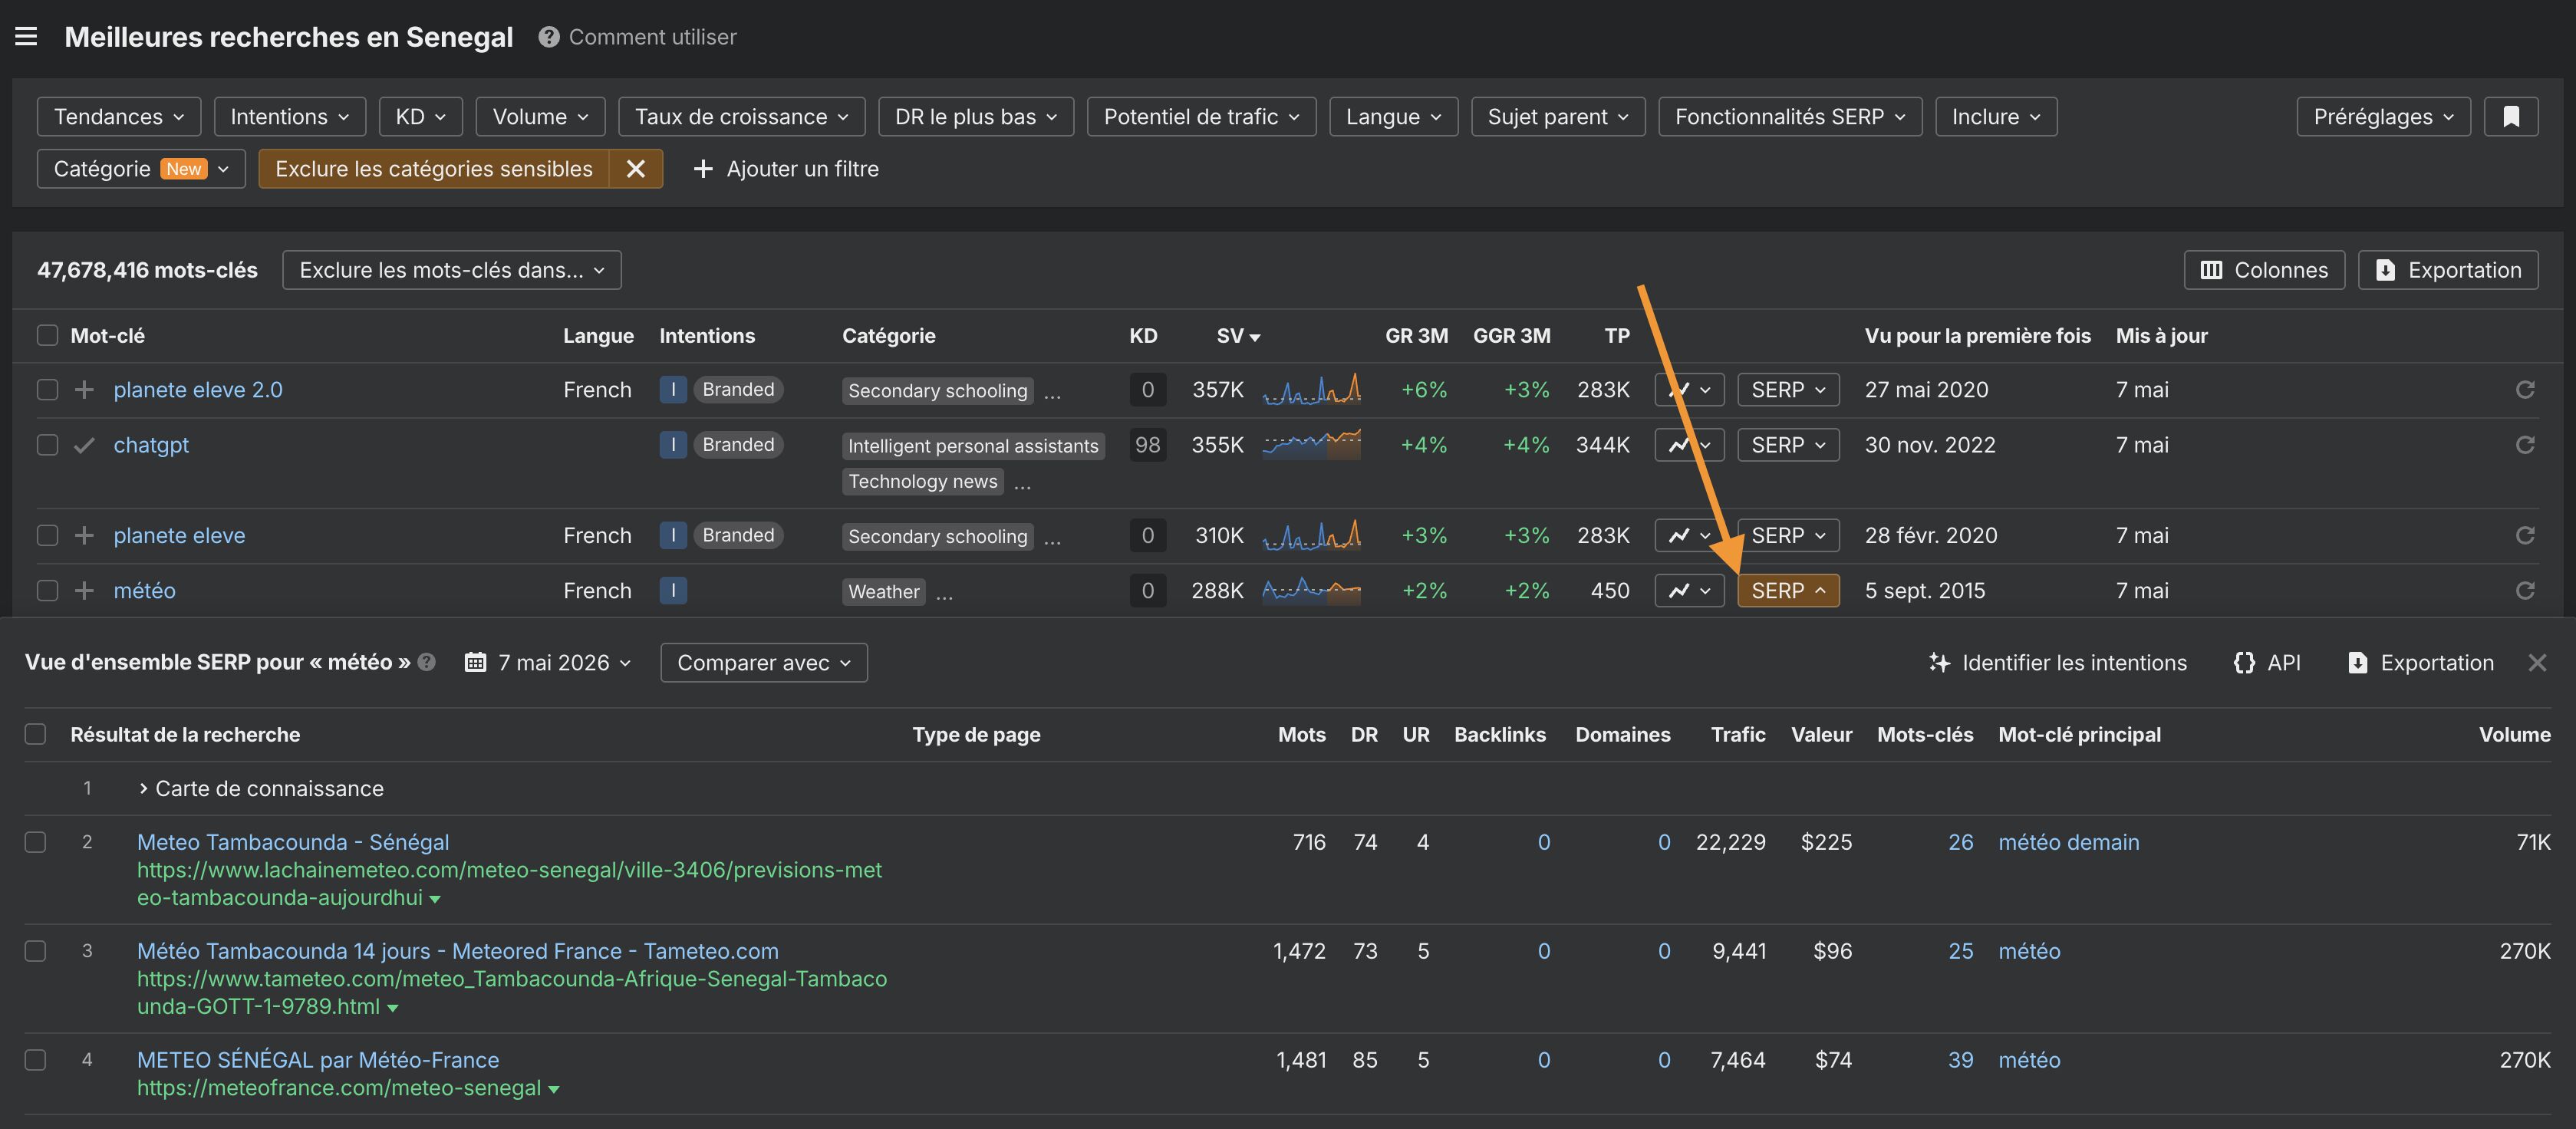Open the Intentions filter dropdown
This screenshot has height=1129, width=2576.
(x=290, y=117)
